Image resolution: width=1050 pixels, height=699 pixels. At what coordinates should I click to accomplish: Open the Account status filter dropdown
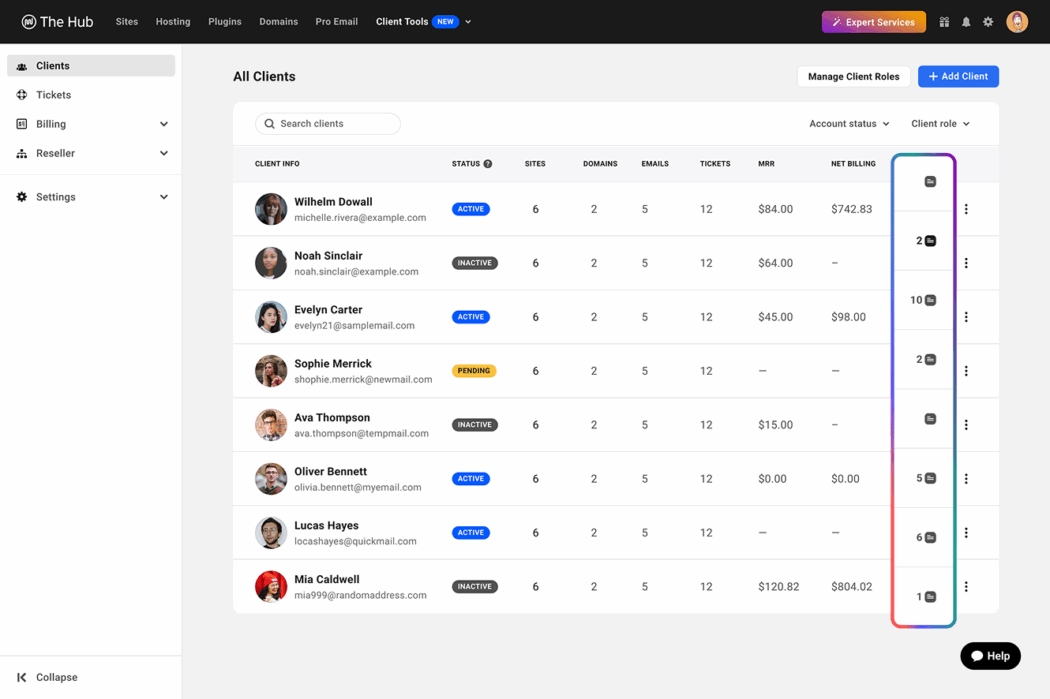(x=848, y=123)
